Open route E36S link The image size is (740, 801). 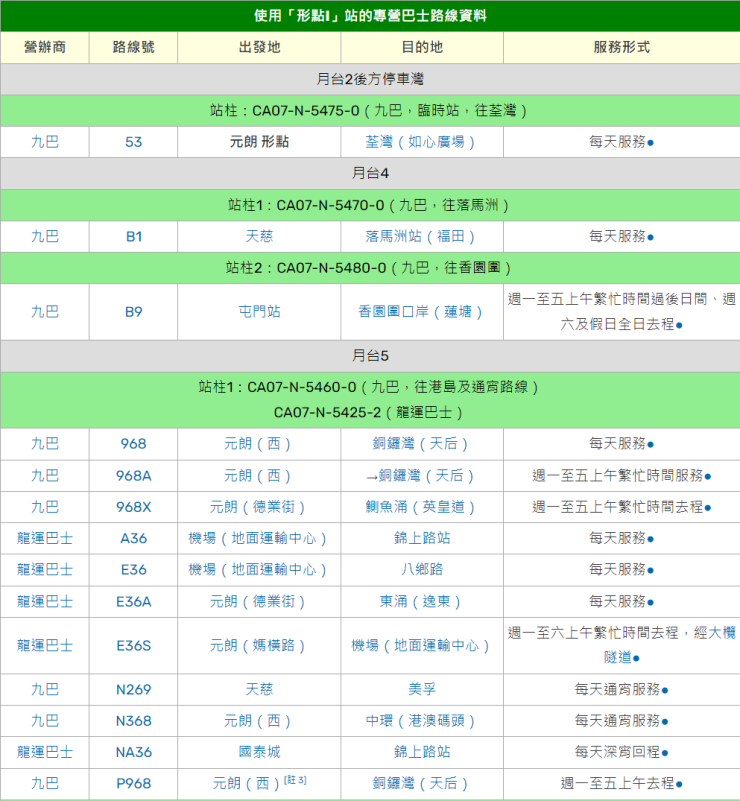coord(133,646)
